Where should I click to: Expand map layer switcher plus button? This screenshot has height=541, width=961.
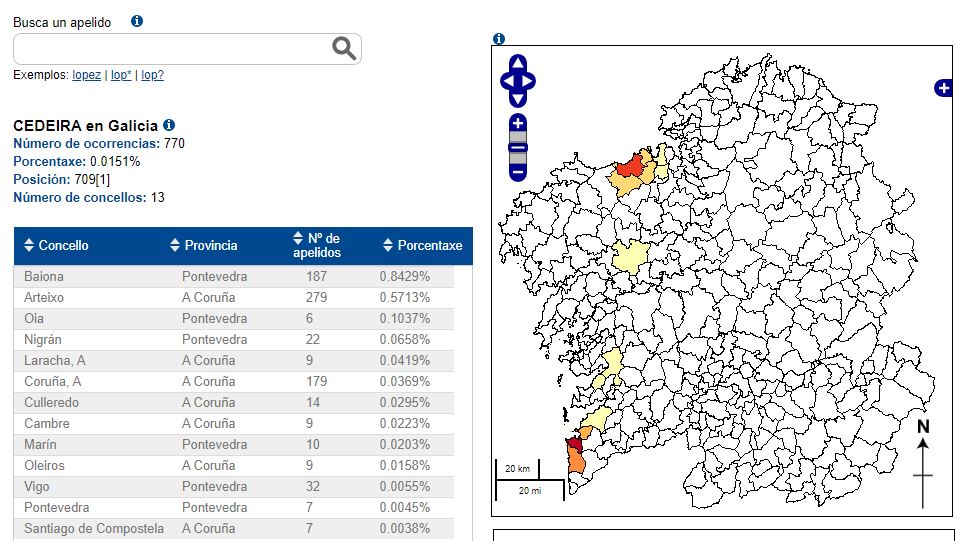(x=943, y=88)
